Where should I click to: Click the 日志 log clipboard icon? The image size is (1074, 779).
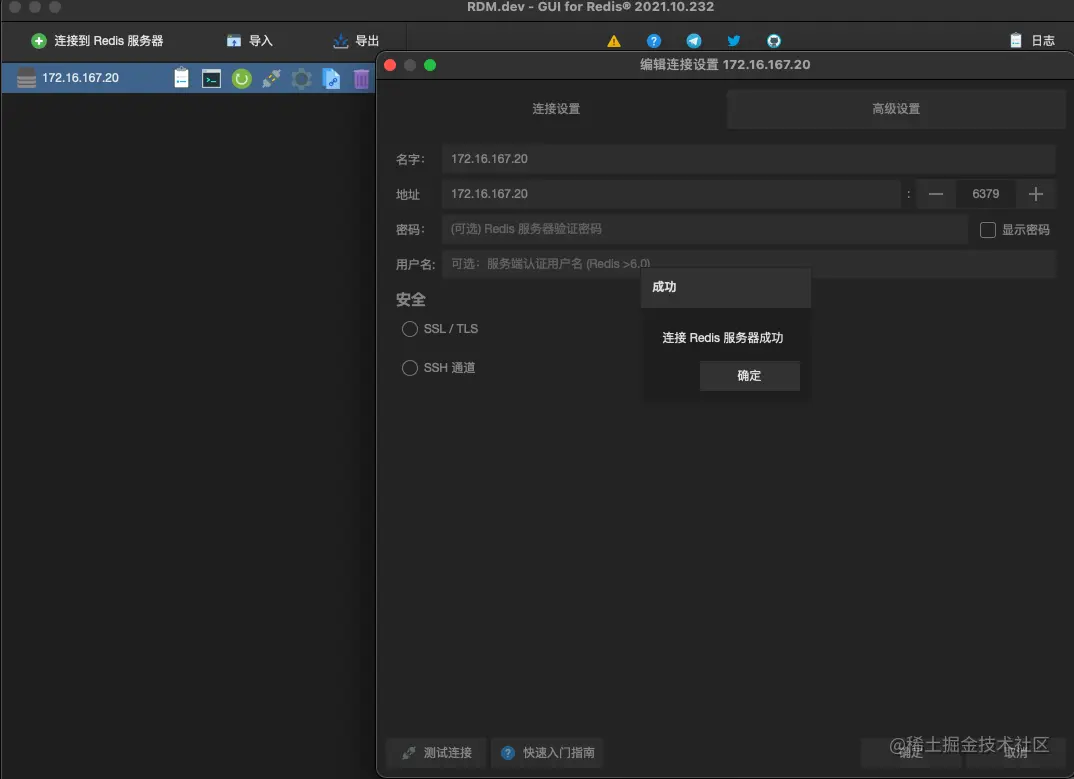click(1016, 41)
